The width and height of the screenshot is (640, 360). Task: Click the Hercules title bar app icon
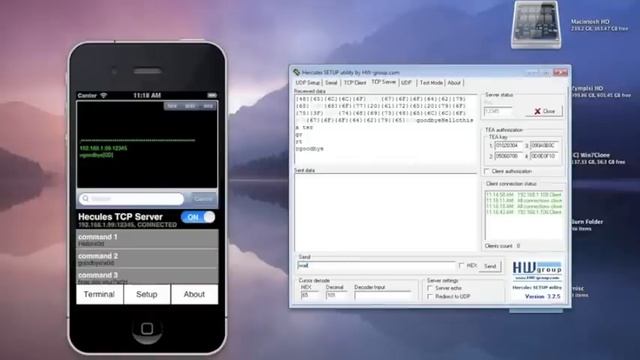tap(296, 72)
